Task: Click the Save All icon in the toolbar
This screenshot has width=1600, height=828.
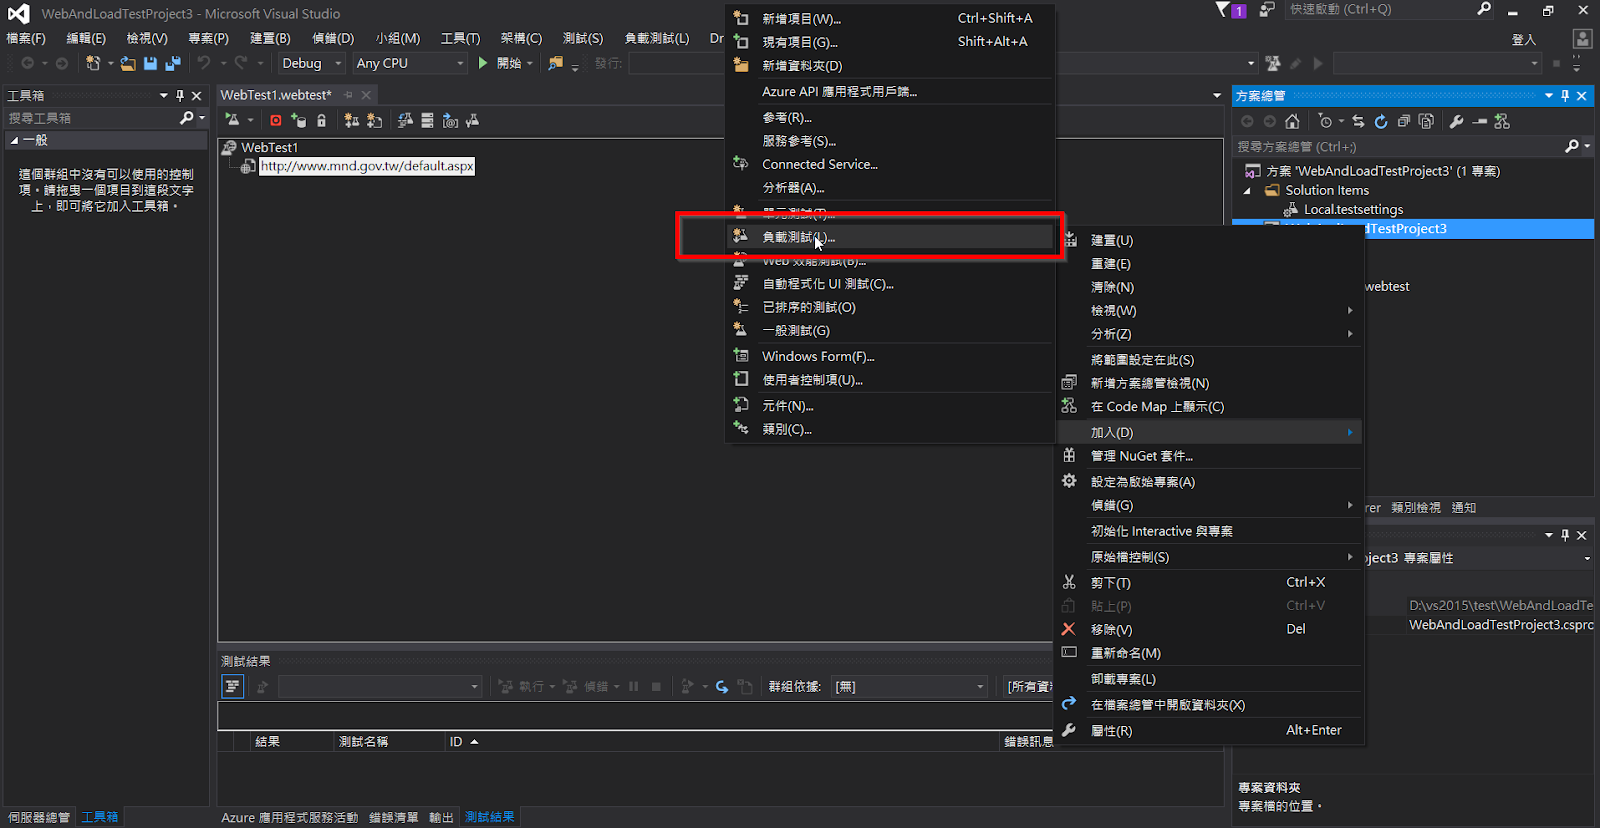Action: [173, 63]
